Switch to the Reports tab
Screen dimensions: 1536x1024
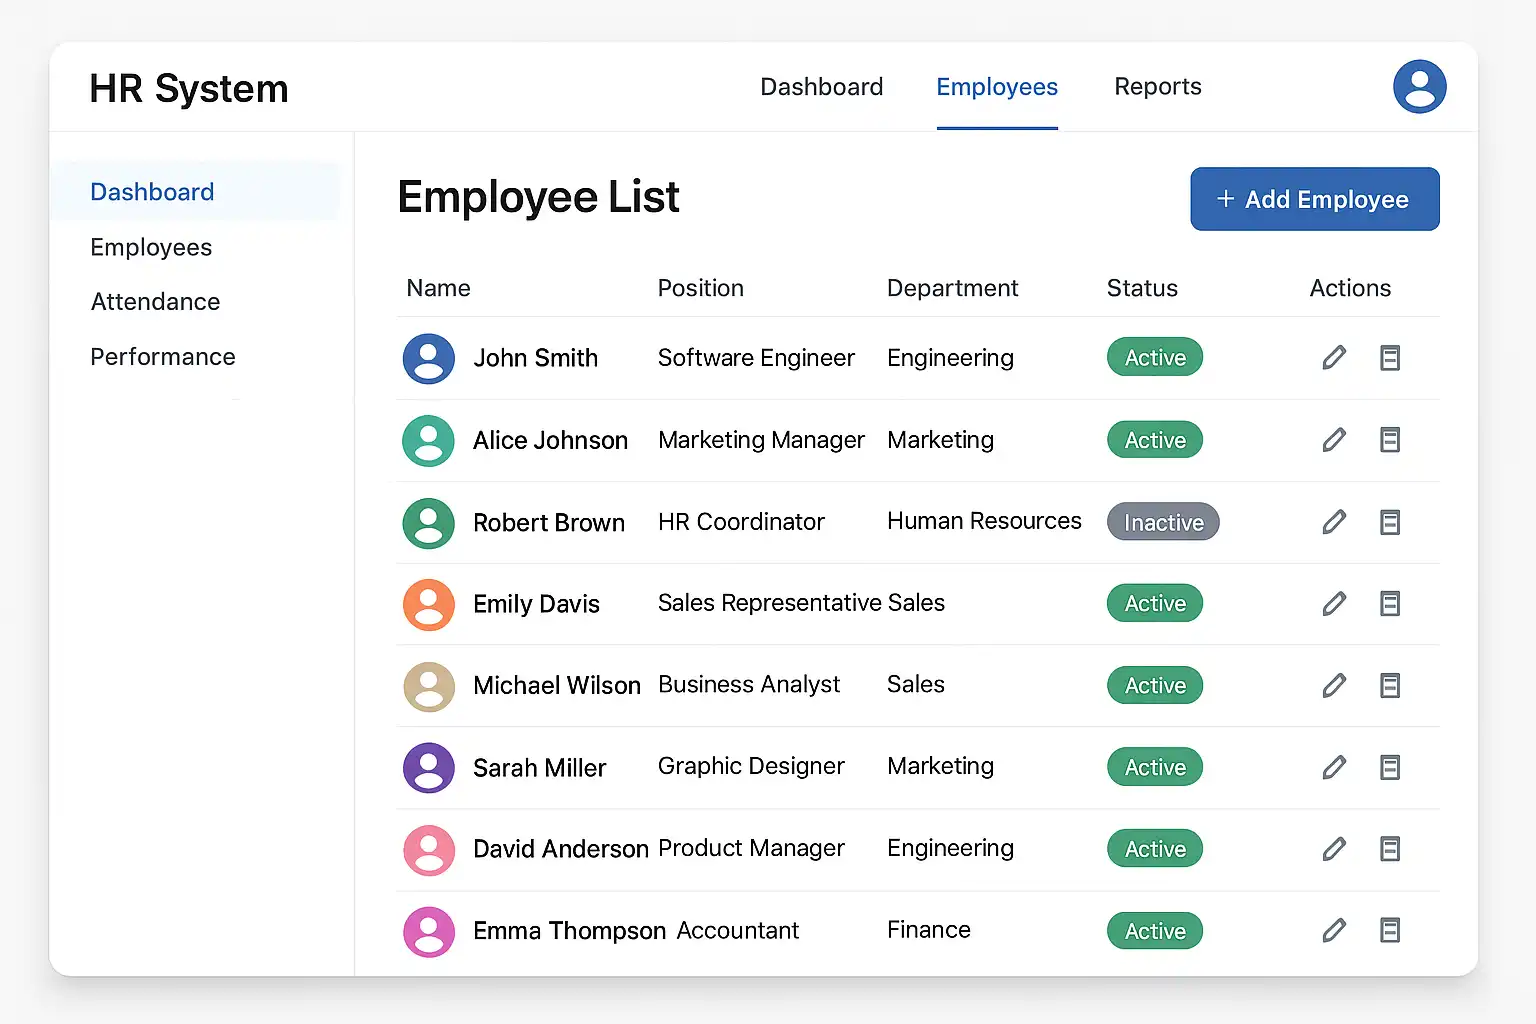(x=1157, y=87)
